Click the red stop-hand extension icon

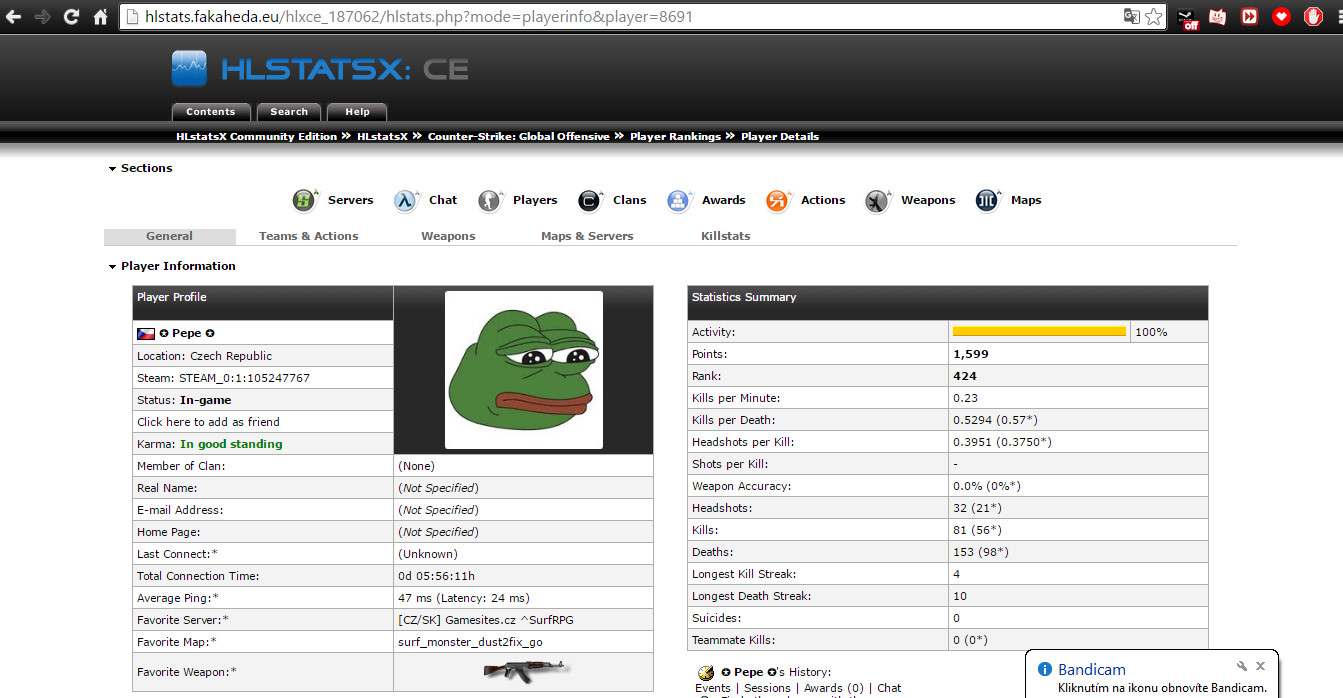(1314, 16)
